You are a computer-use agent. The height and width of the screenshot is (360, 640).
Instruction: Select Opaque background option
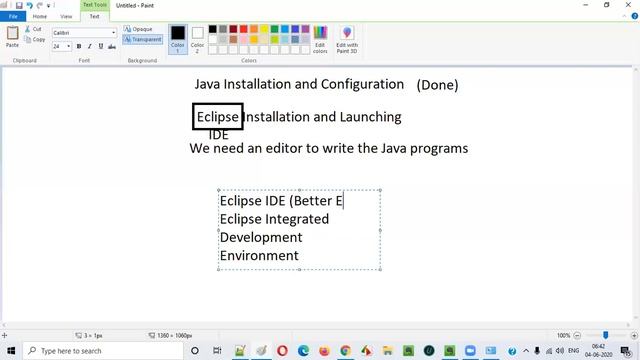[x=138, y=29]
